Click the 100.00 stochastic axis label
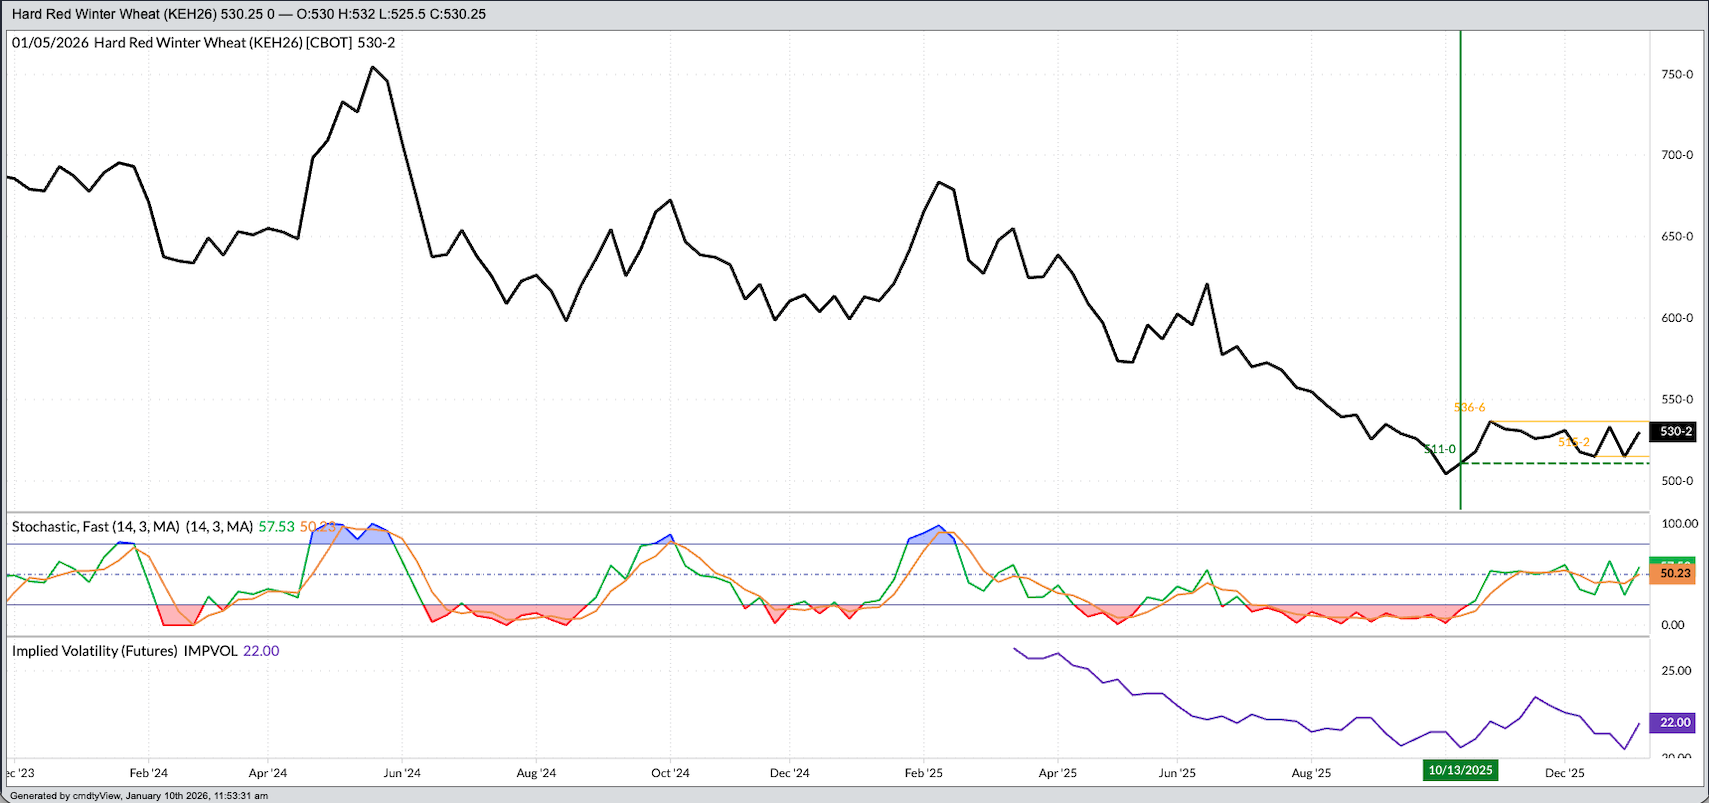This screenshot has height=803, width=1709. click(x=1679, y=524)
